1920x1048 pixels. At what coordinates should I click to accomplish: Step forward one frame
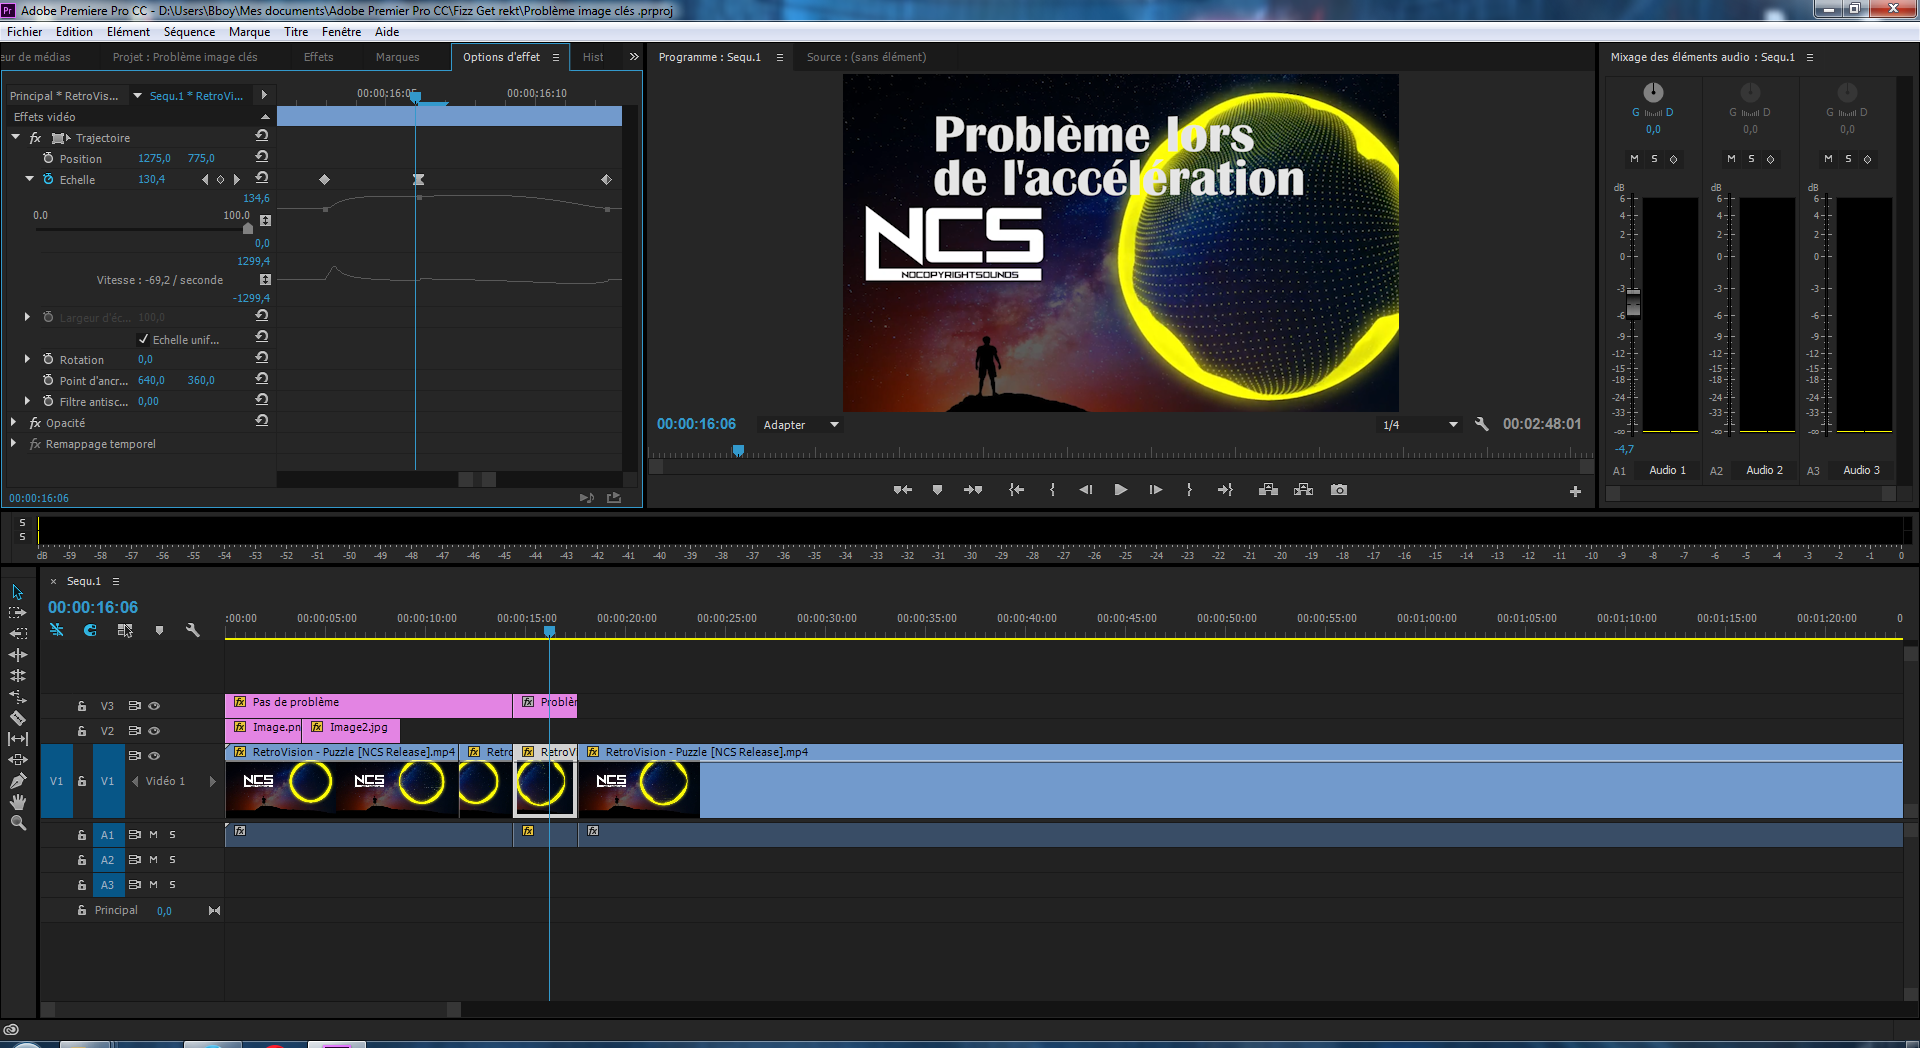point(1155,490)
